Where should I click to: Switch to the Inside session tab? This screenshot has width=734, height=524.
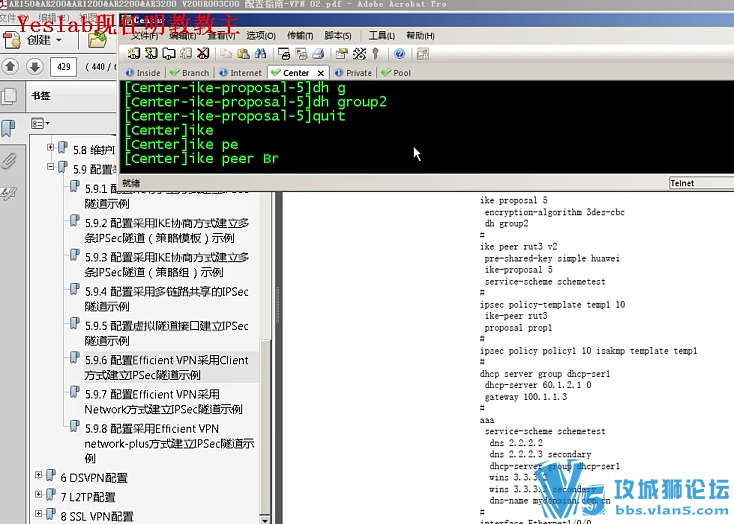click(144, 73)
